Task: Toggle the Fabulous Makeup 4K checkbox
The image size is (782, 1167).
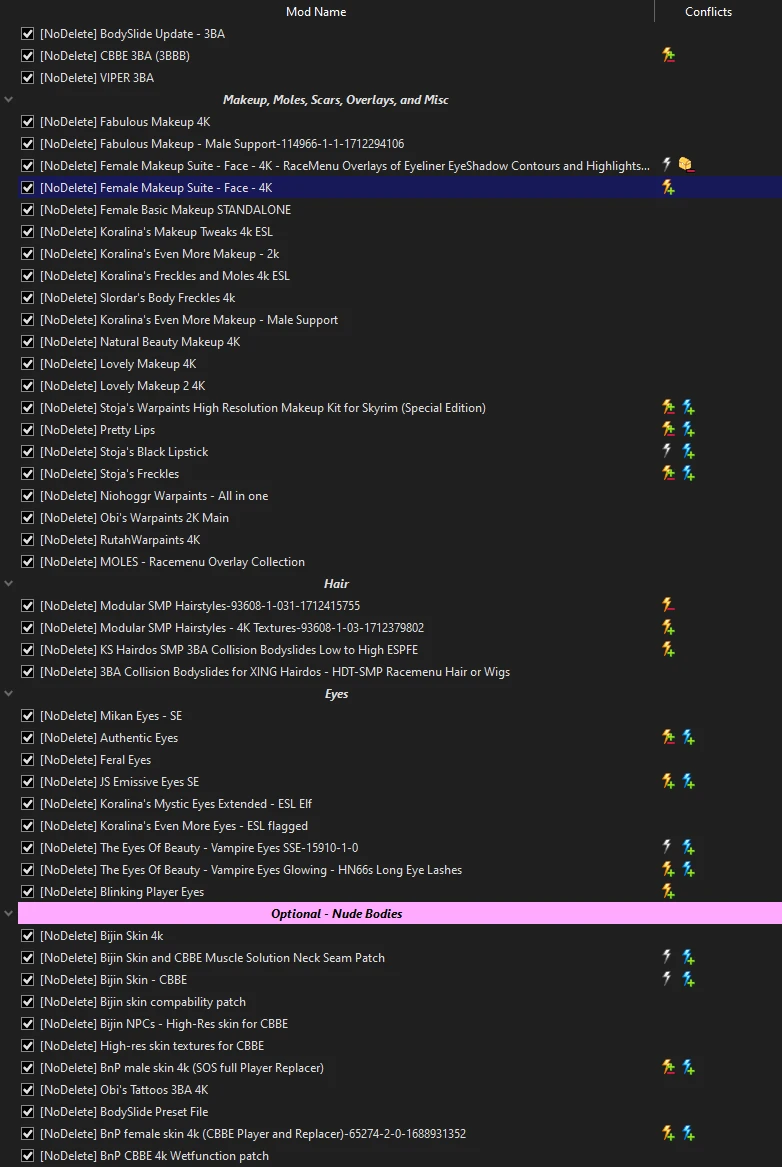Action: (28, 121)
